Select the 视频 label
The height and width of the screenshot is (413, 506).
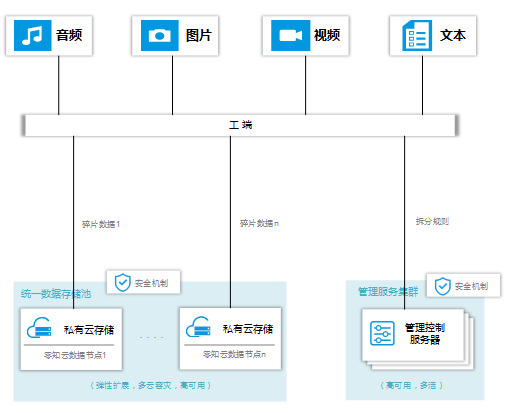click(327, 35)
